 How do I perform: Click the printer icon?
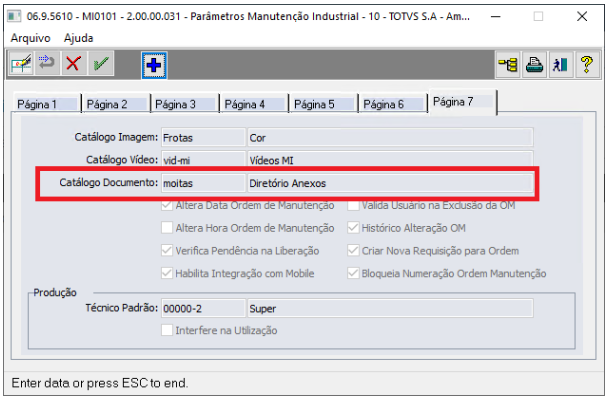[x=534, y=64]
